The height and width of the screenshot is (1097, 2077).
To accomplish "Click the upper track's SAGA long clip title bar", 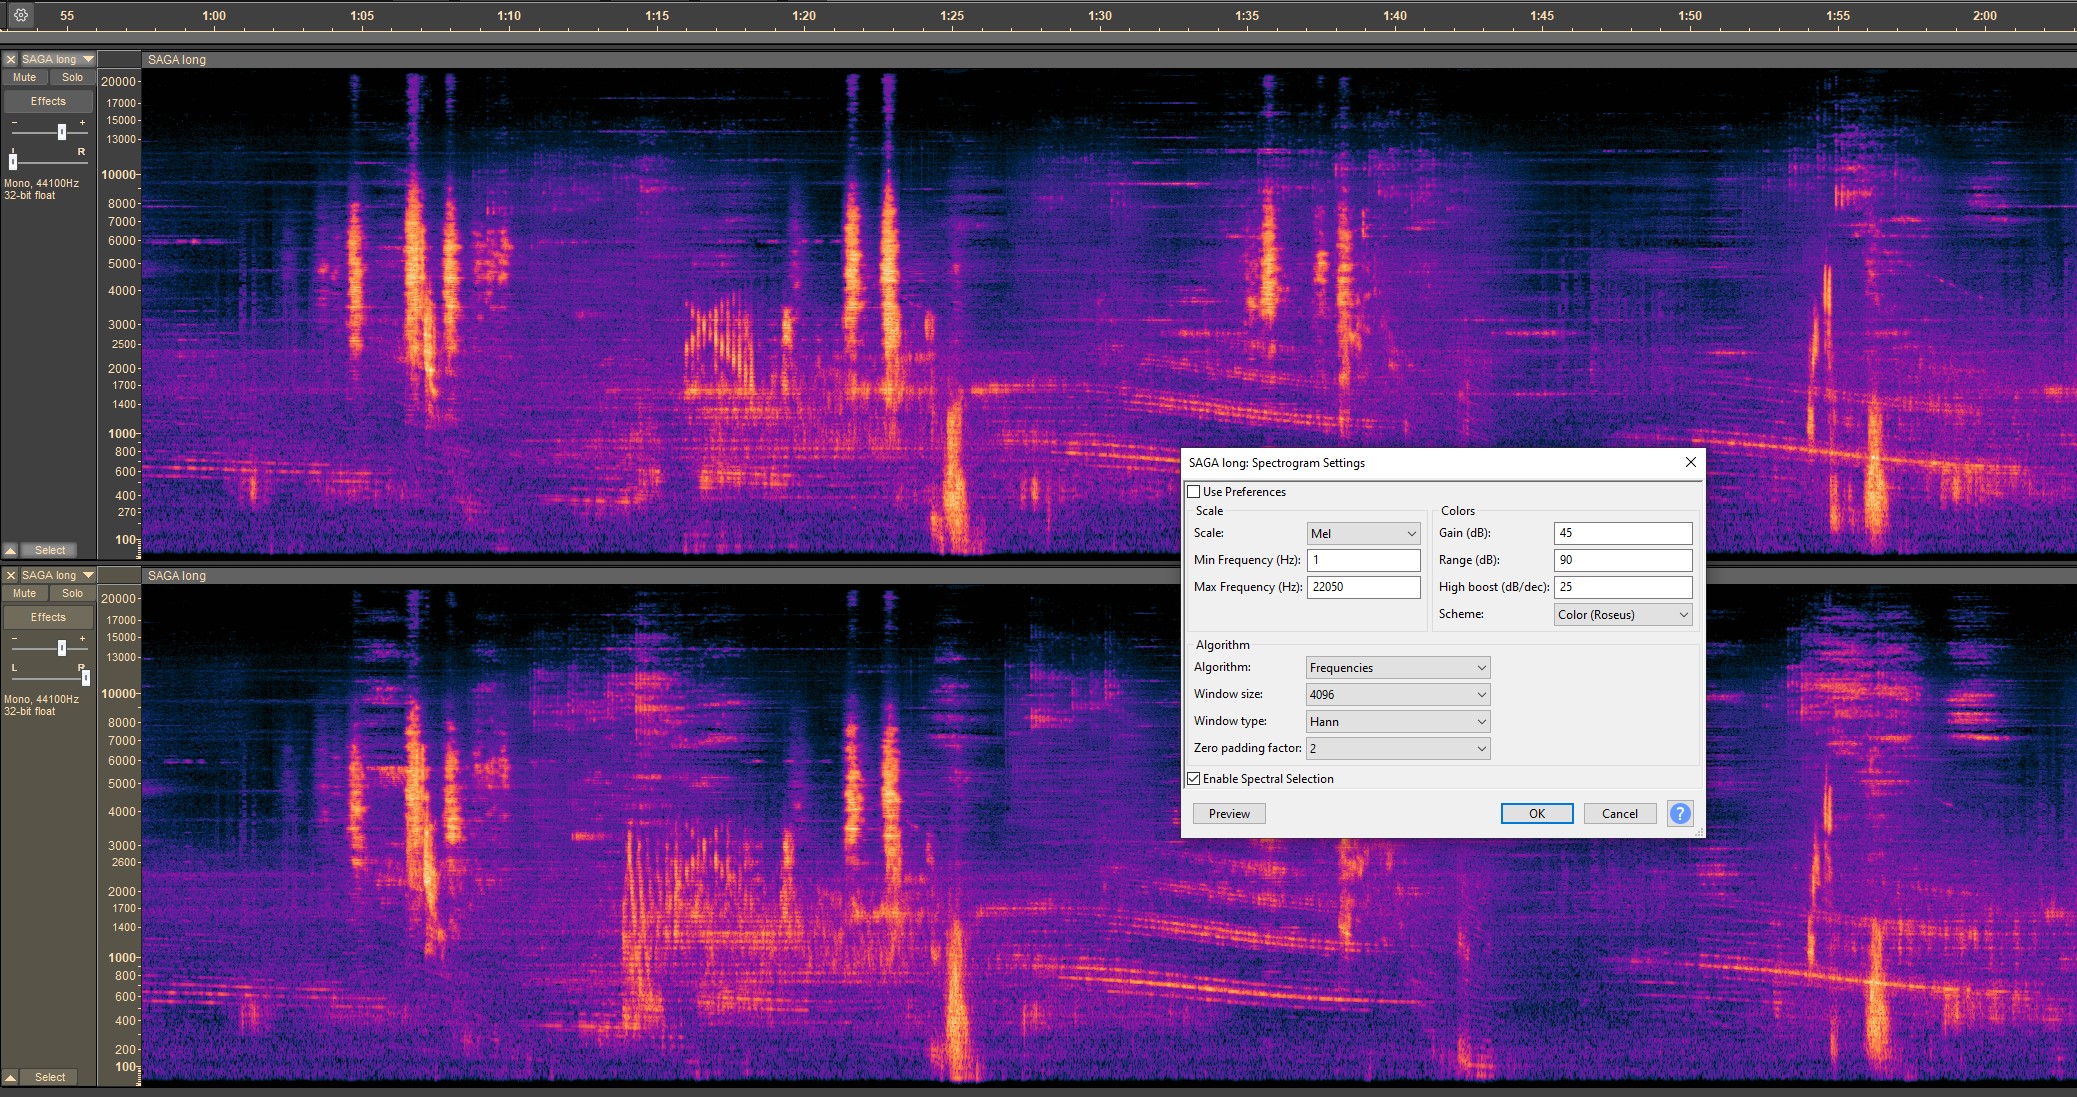I will click(x=1109, y=59).
